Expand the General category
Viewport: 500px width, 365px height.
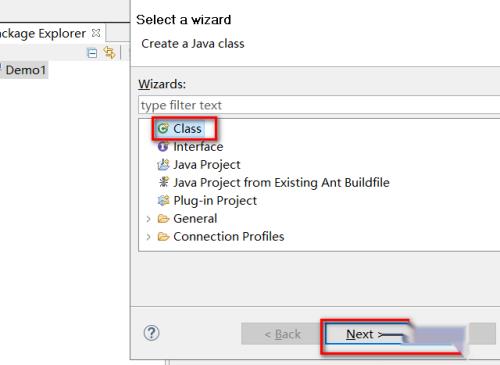[148, 219]
